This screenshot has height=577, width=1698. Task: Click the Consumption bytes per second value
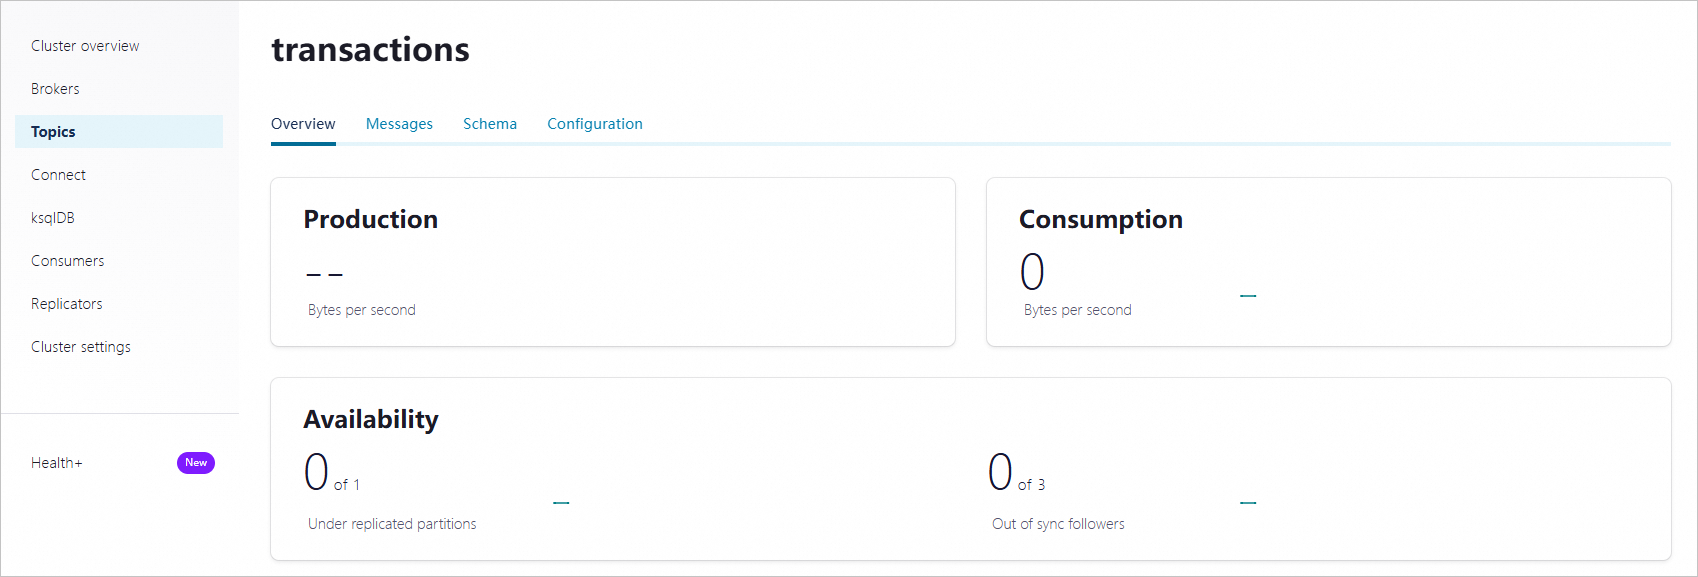(x=1033, y=272)
